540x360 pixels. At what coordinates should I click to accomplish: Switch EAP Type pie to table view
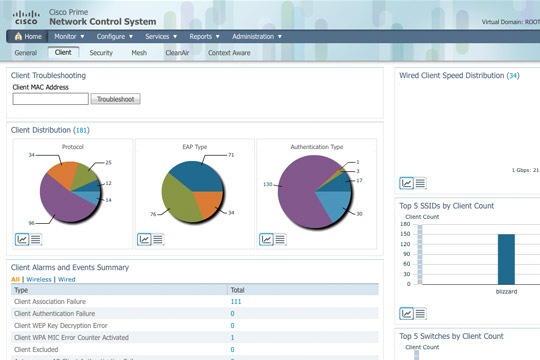(158, 239)
